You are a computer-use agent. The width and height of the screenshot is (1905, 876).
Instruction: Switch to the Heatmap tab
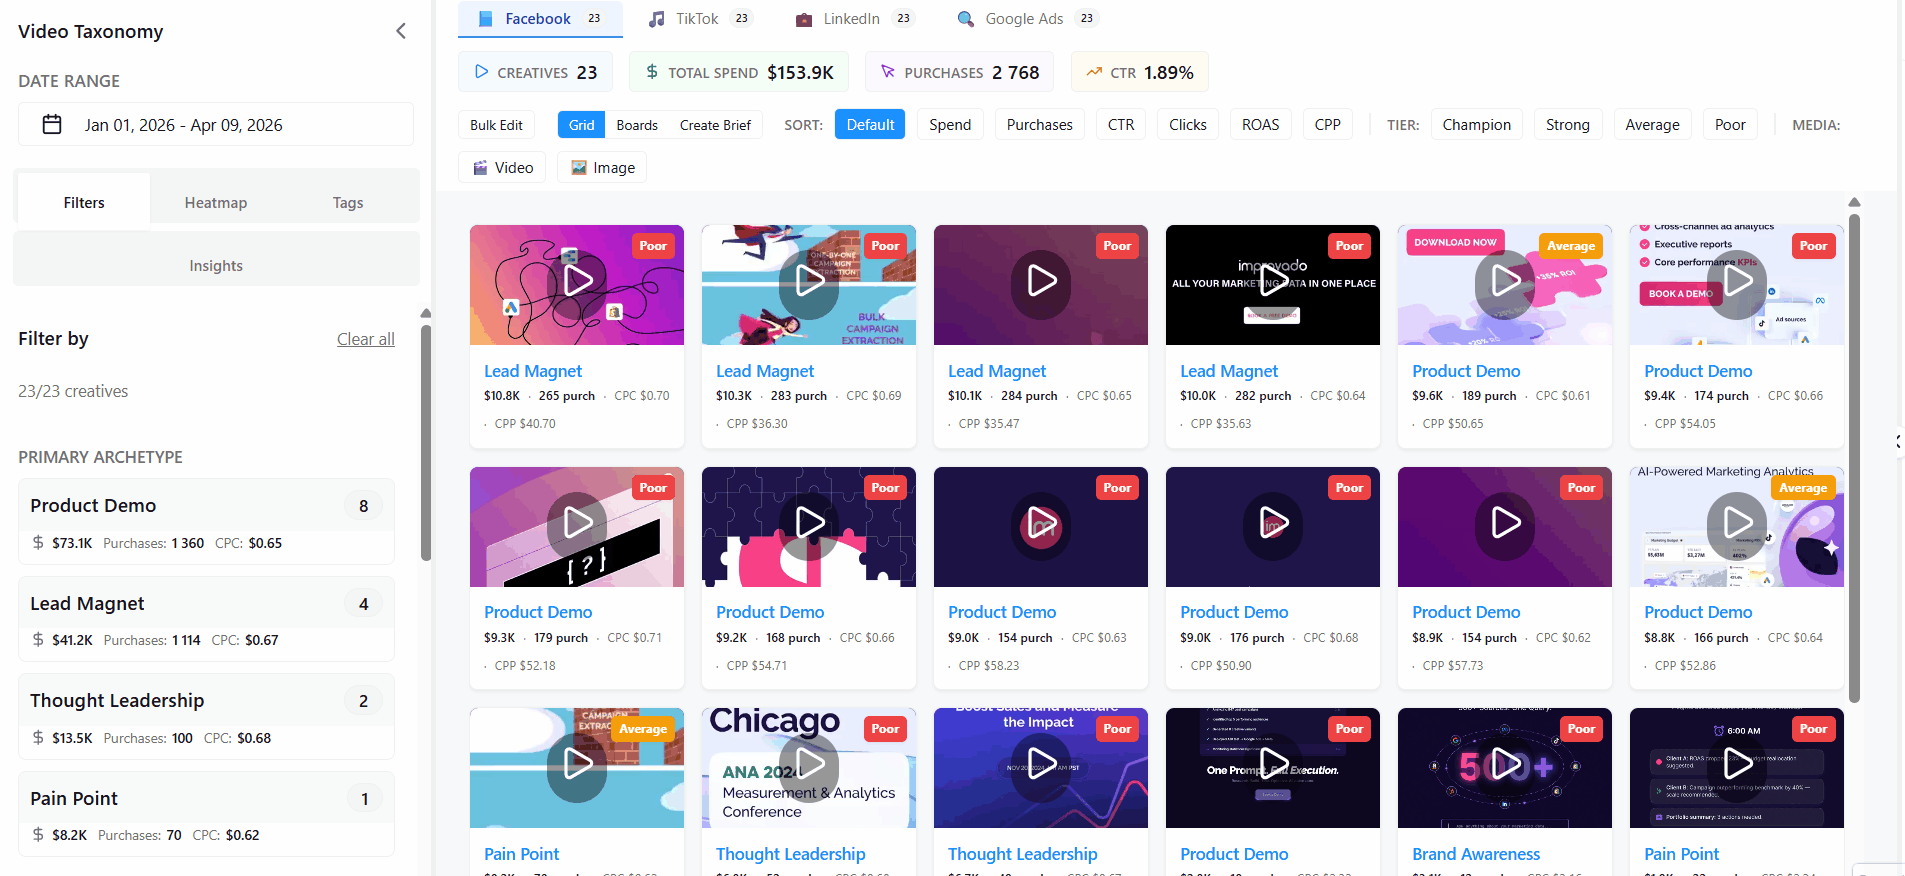[x=215, y=203]
